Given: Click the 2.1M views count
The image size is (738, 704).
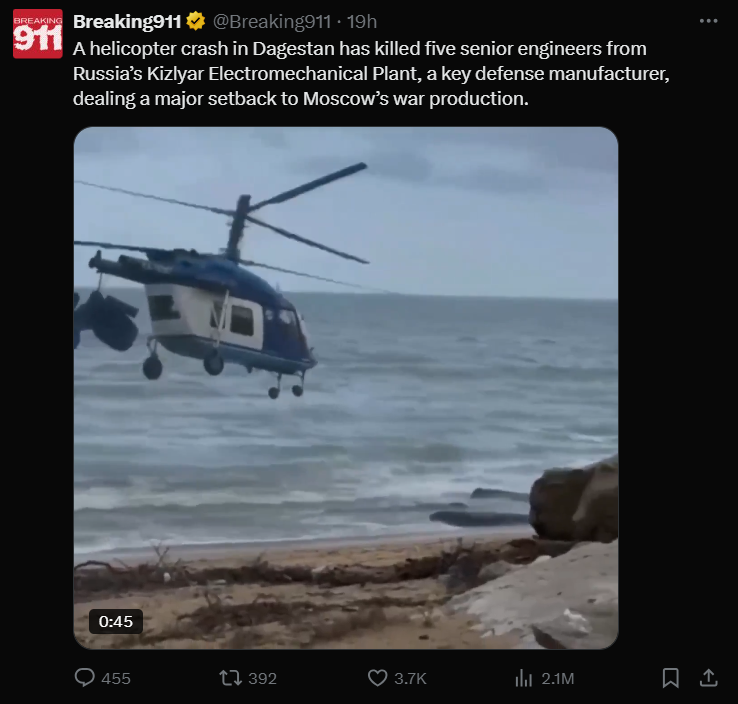Looking at the screenshot, I should click(x=558, y=679).
